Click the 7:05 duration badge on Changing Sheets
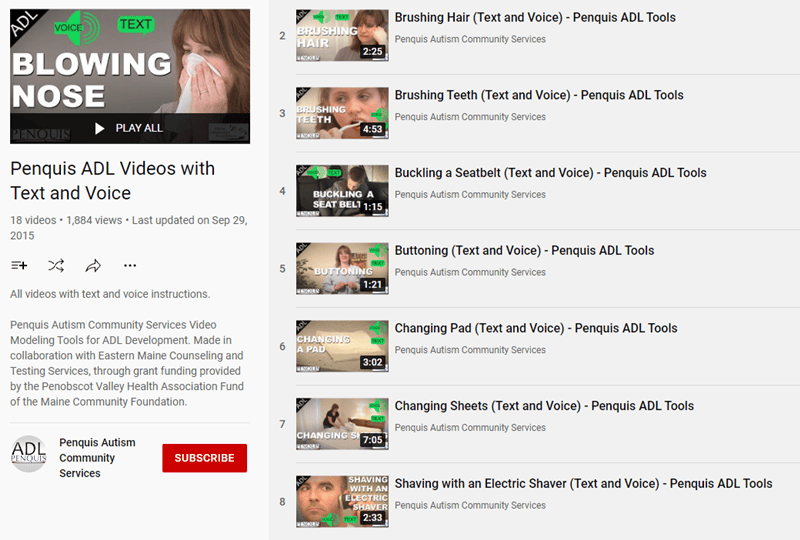The image size is (800, 540). (372, 440)
